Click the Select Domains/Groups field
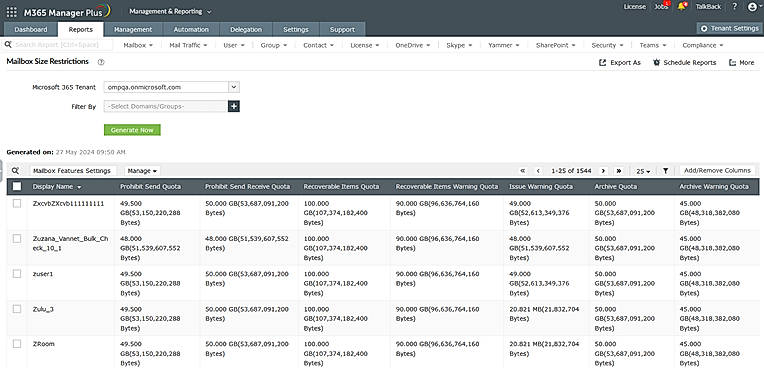764x368 pixels. 166,106
